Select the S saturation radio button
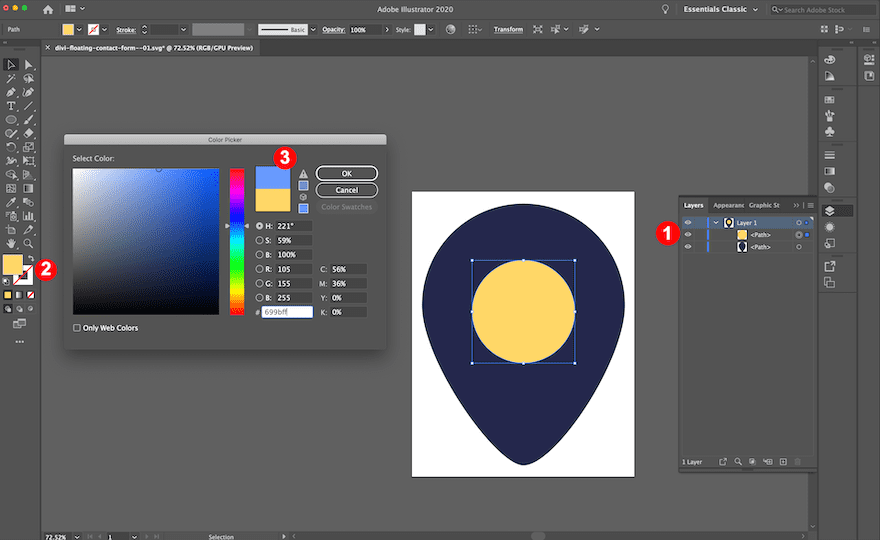This screenshot has width=880, height=540. point(260,240)
